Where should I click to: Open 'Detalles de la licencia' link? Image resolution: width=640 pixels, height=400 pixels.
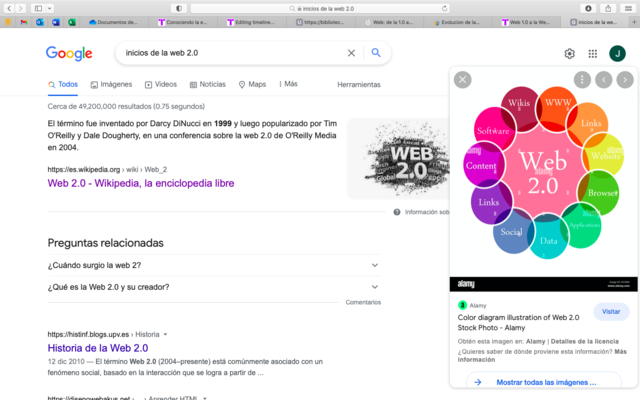pos(584,341)
